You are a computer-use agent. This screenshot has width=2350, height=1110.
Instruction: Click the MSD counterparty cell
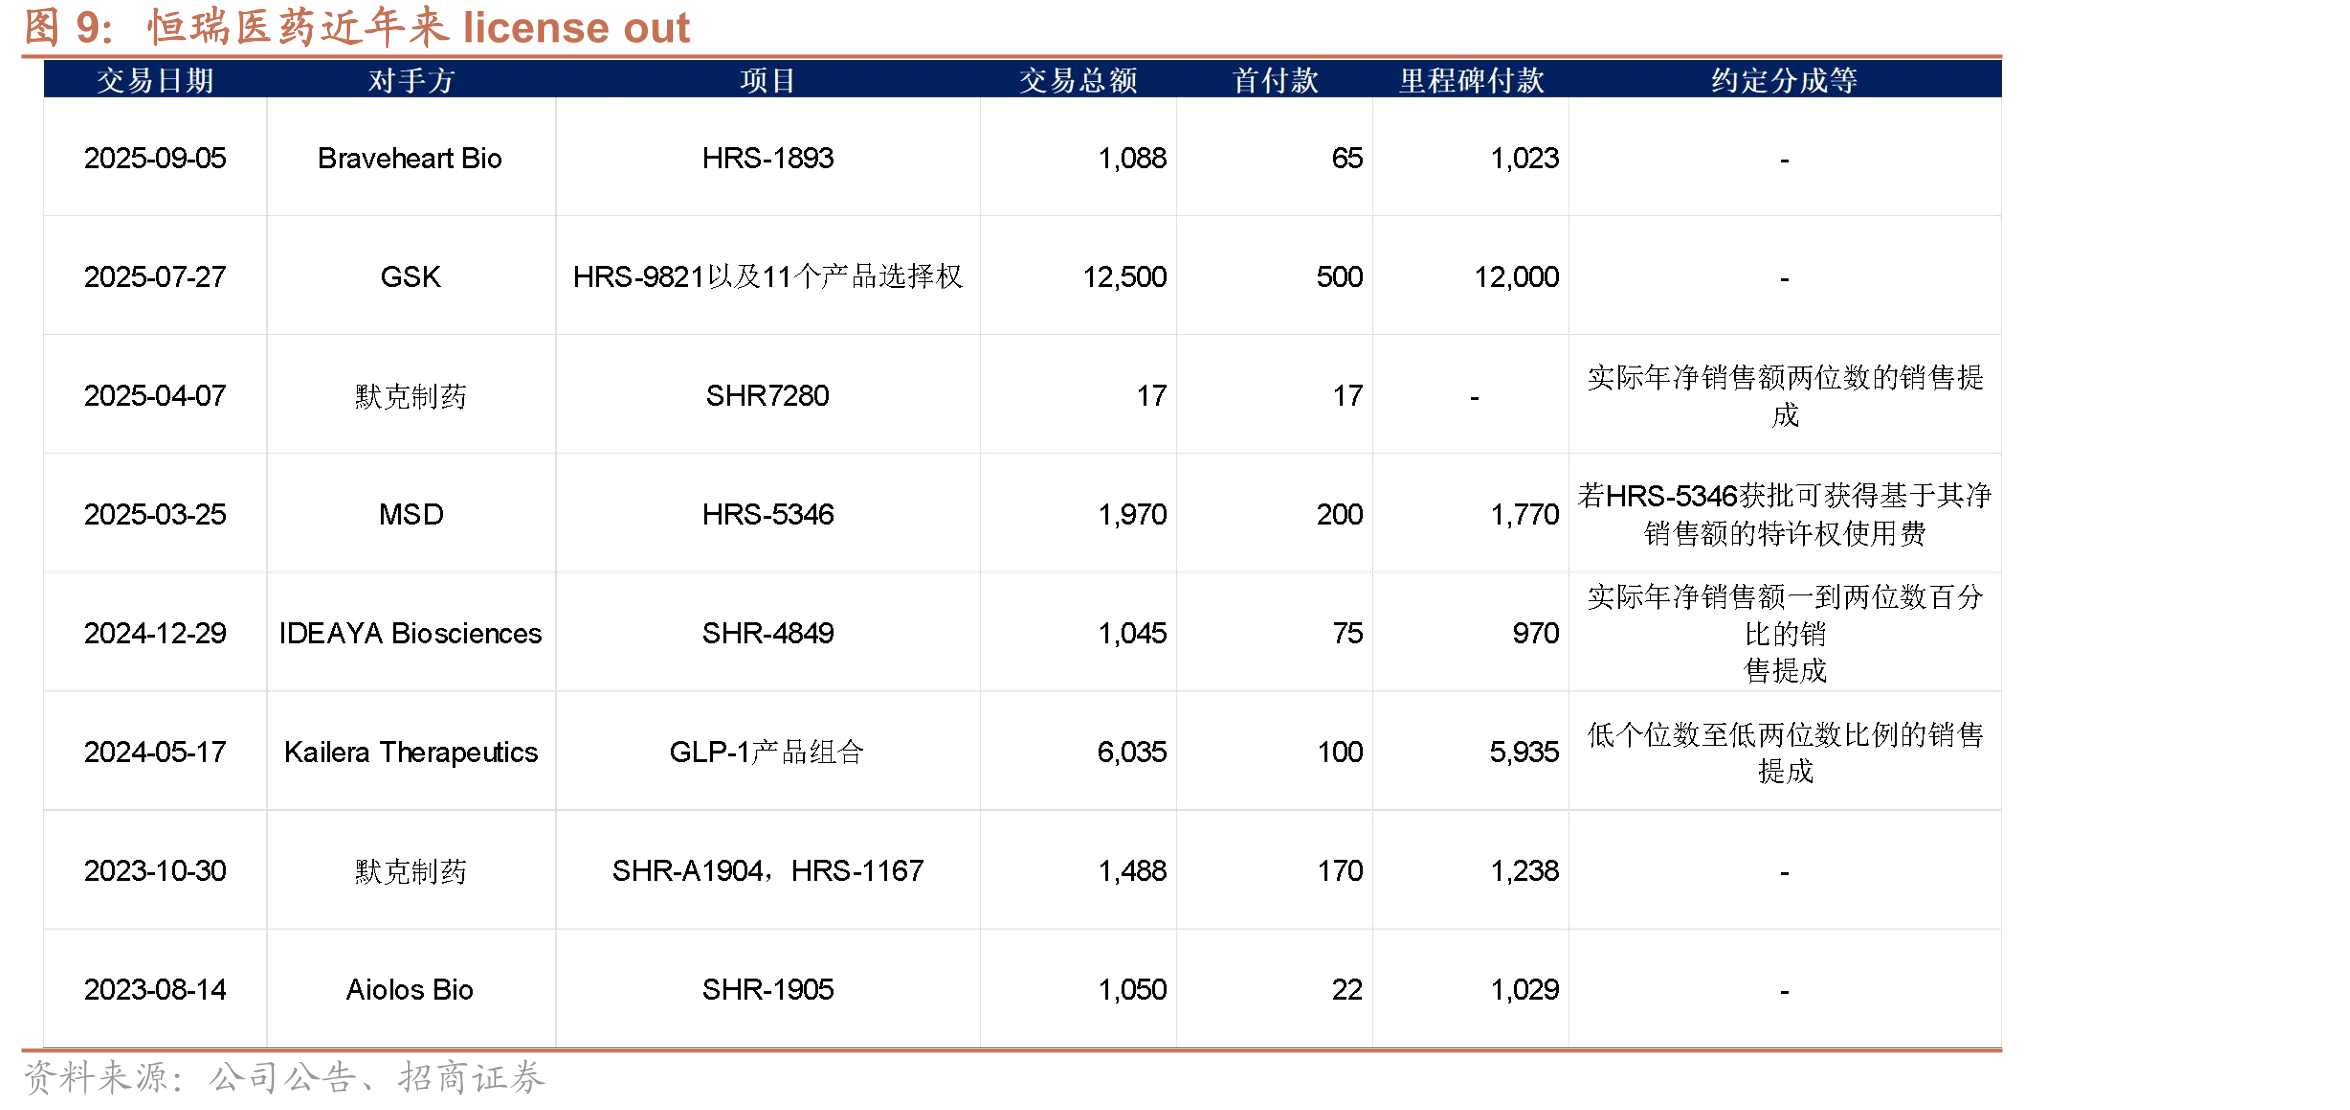410,515
